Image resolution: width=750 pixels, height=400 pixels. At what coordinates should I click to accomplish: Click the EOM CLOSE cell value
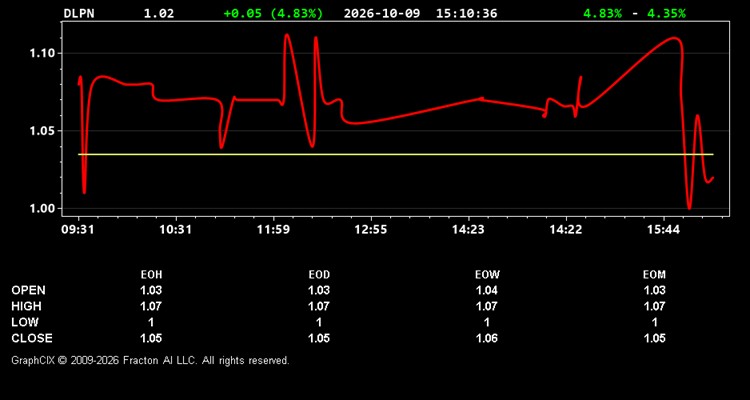[x=654, y=338]
